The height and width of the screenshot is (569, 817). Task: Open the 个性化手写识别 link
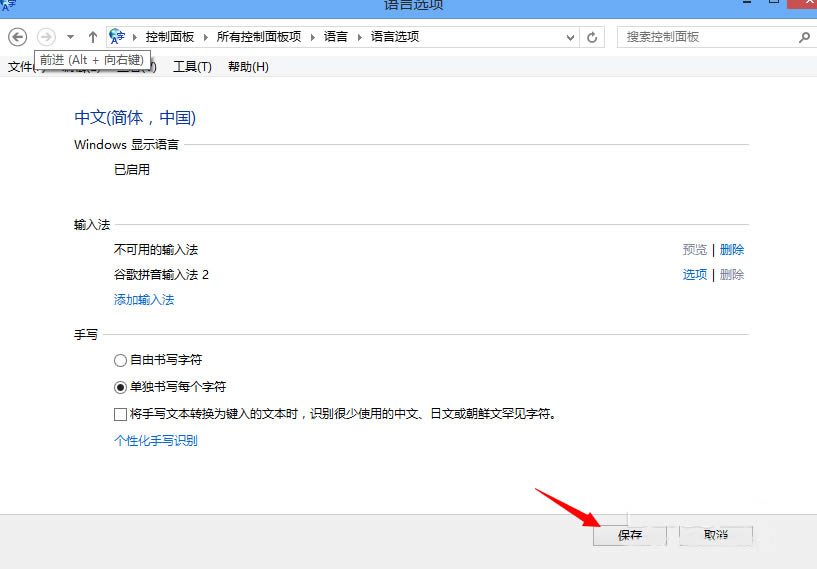pos(156,441)
